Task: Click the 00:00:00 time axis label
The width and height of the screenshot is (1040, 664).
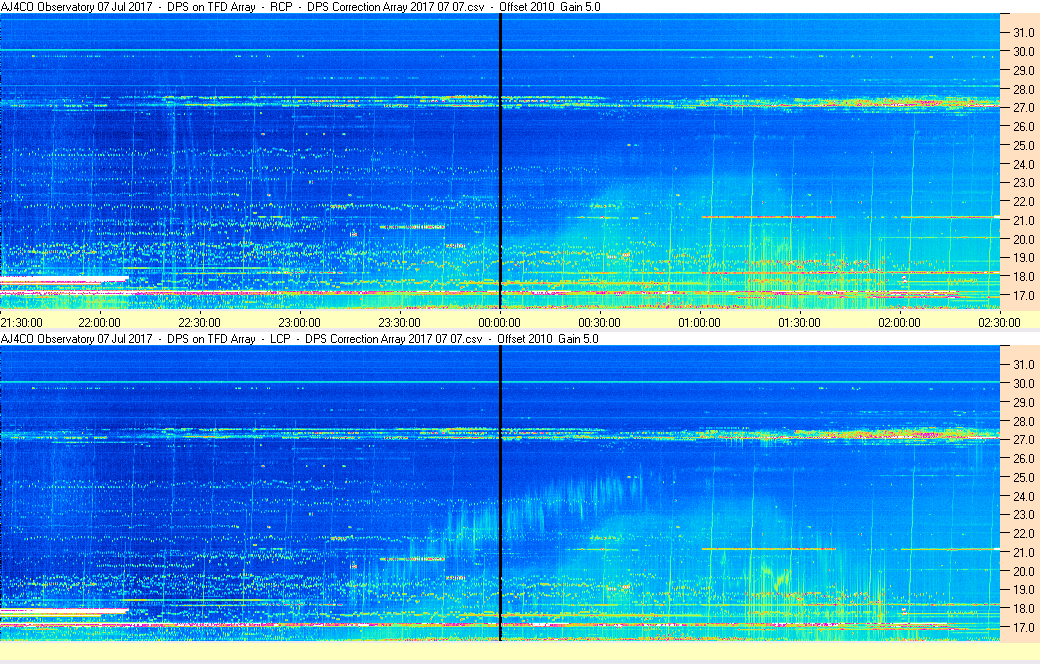Action: tap(499, 322)
